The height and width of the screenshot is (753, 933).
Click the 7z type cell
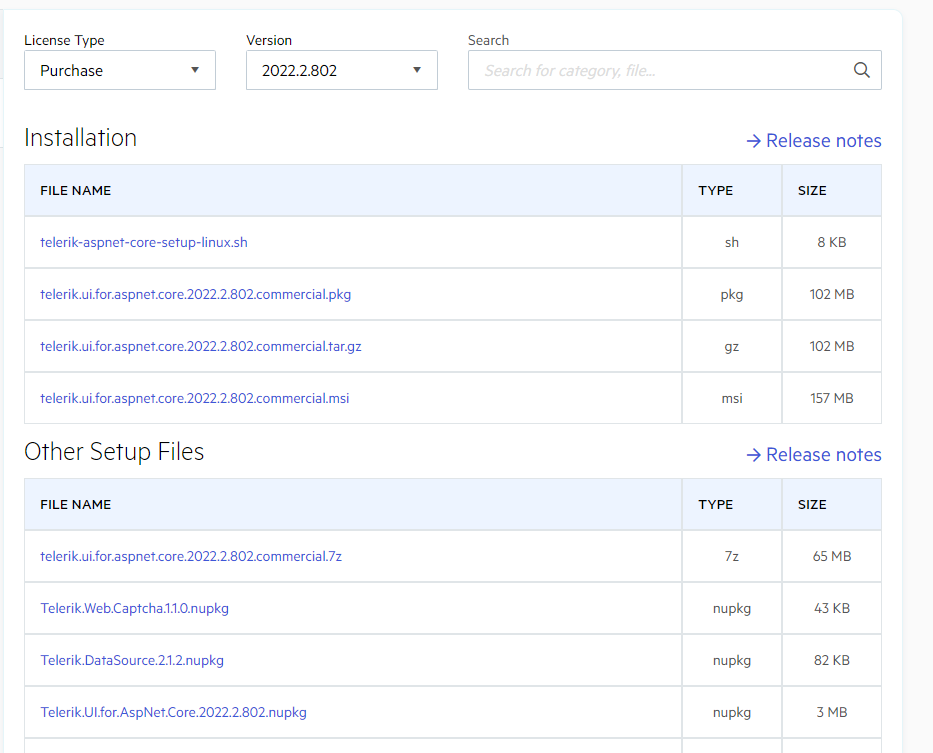(x=732, y=556)
